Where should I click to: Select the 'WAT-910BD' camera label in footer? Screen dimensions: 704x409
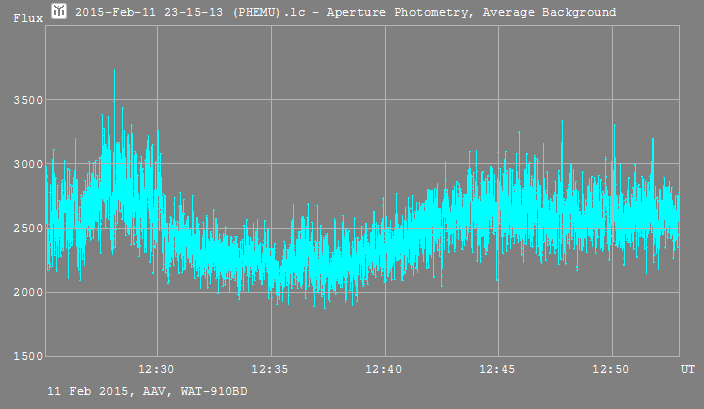tap(214, 391)
